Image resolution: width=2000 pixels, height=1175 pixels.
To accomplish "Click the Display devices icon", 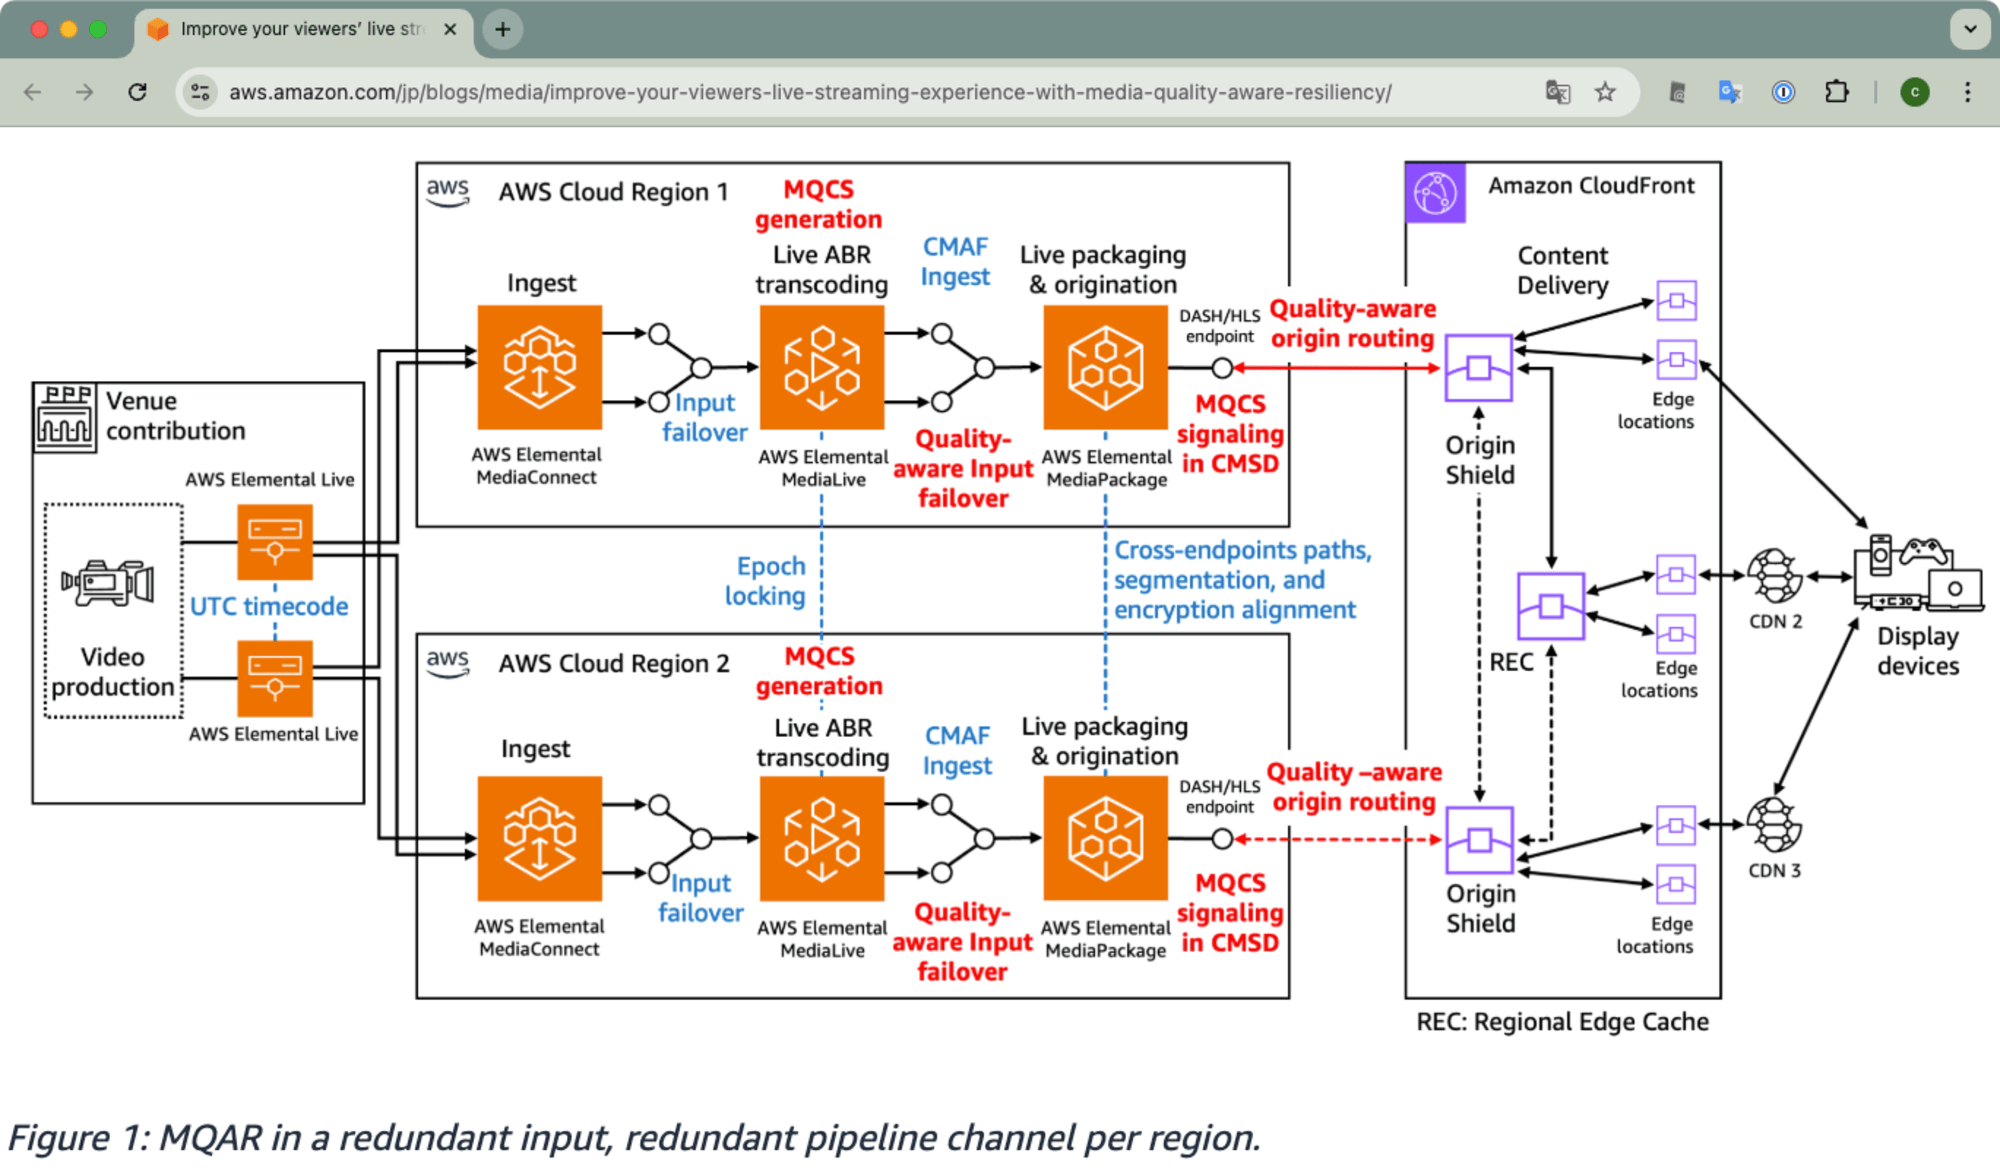I will (1918, 572).
